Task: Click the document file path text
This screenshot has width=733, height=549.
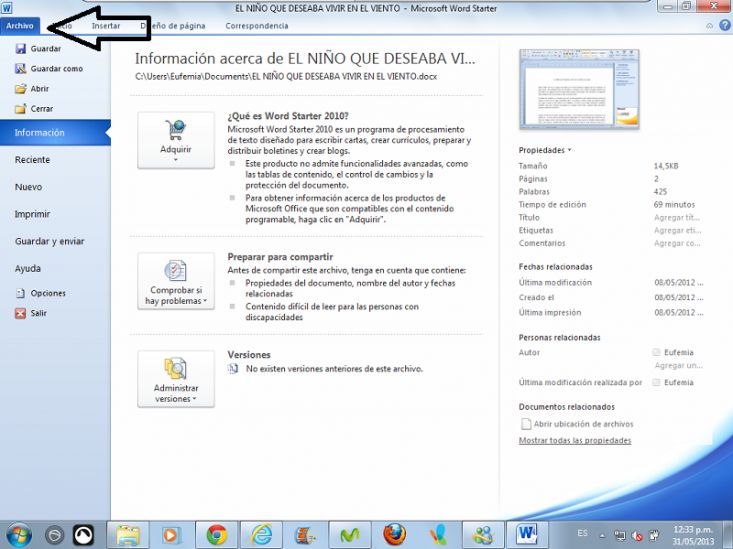Action: 286,76
